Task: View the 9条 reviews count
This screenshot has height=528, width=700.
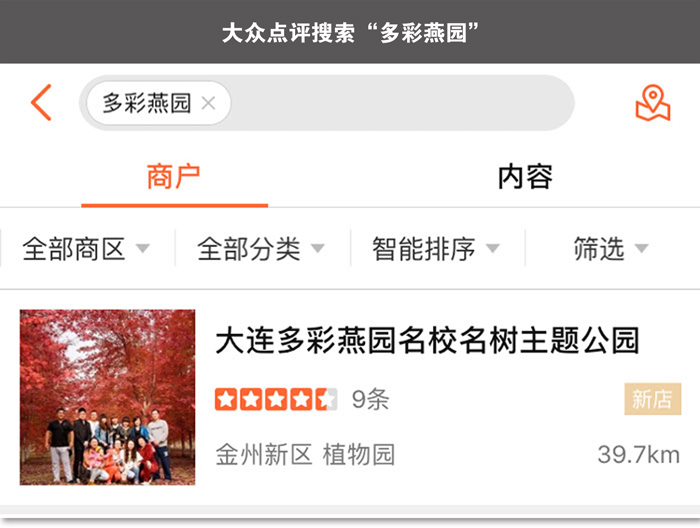Action: tap(371, 399)
